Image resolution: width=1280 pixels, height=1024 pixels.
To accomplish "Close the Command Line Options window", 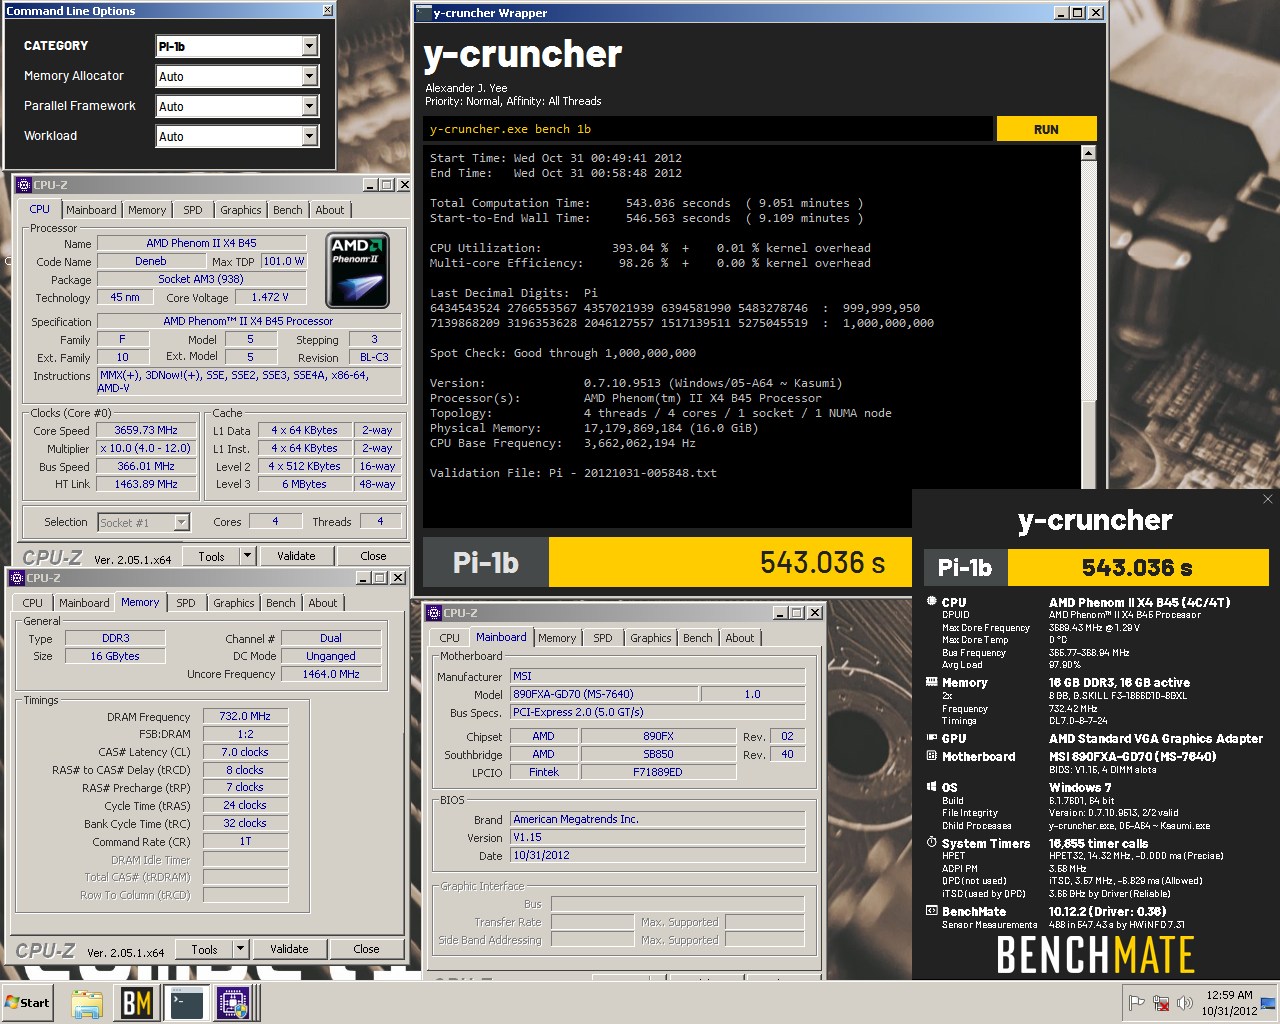I will click(x=327, y=10).
